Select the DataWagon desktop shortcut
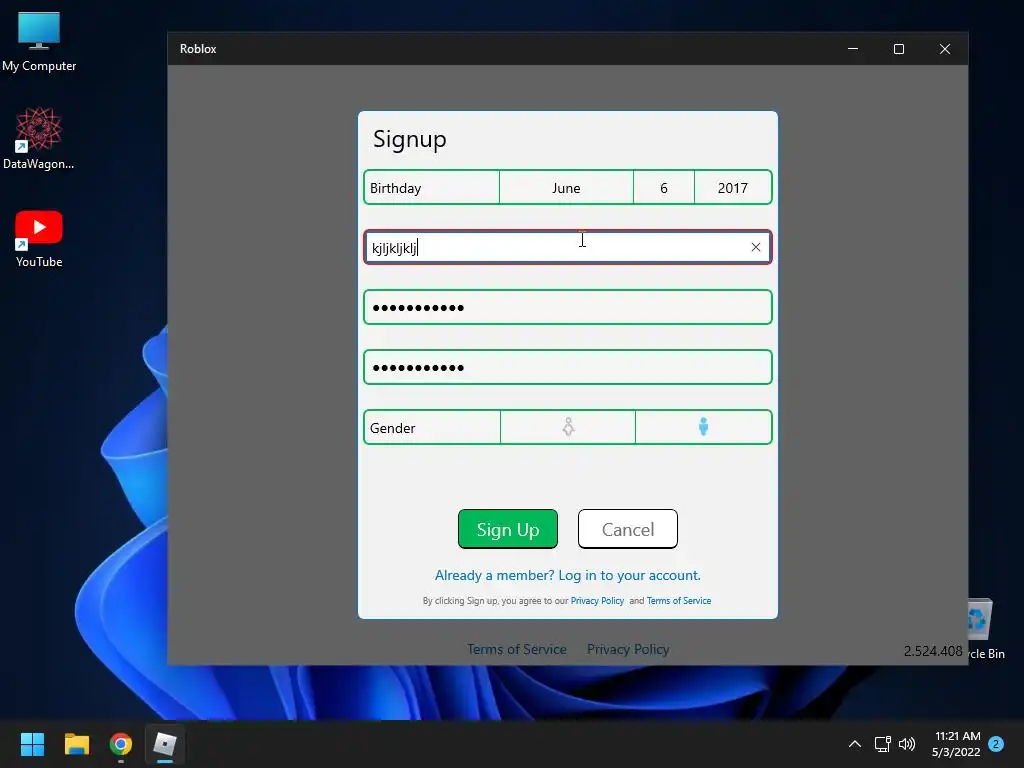1024x768 pixels. (x=39, y=138)
